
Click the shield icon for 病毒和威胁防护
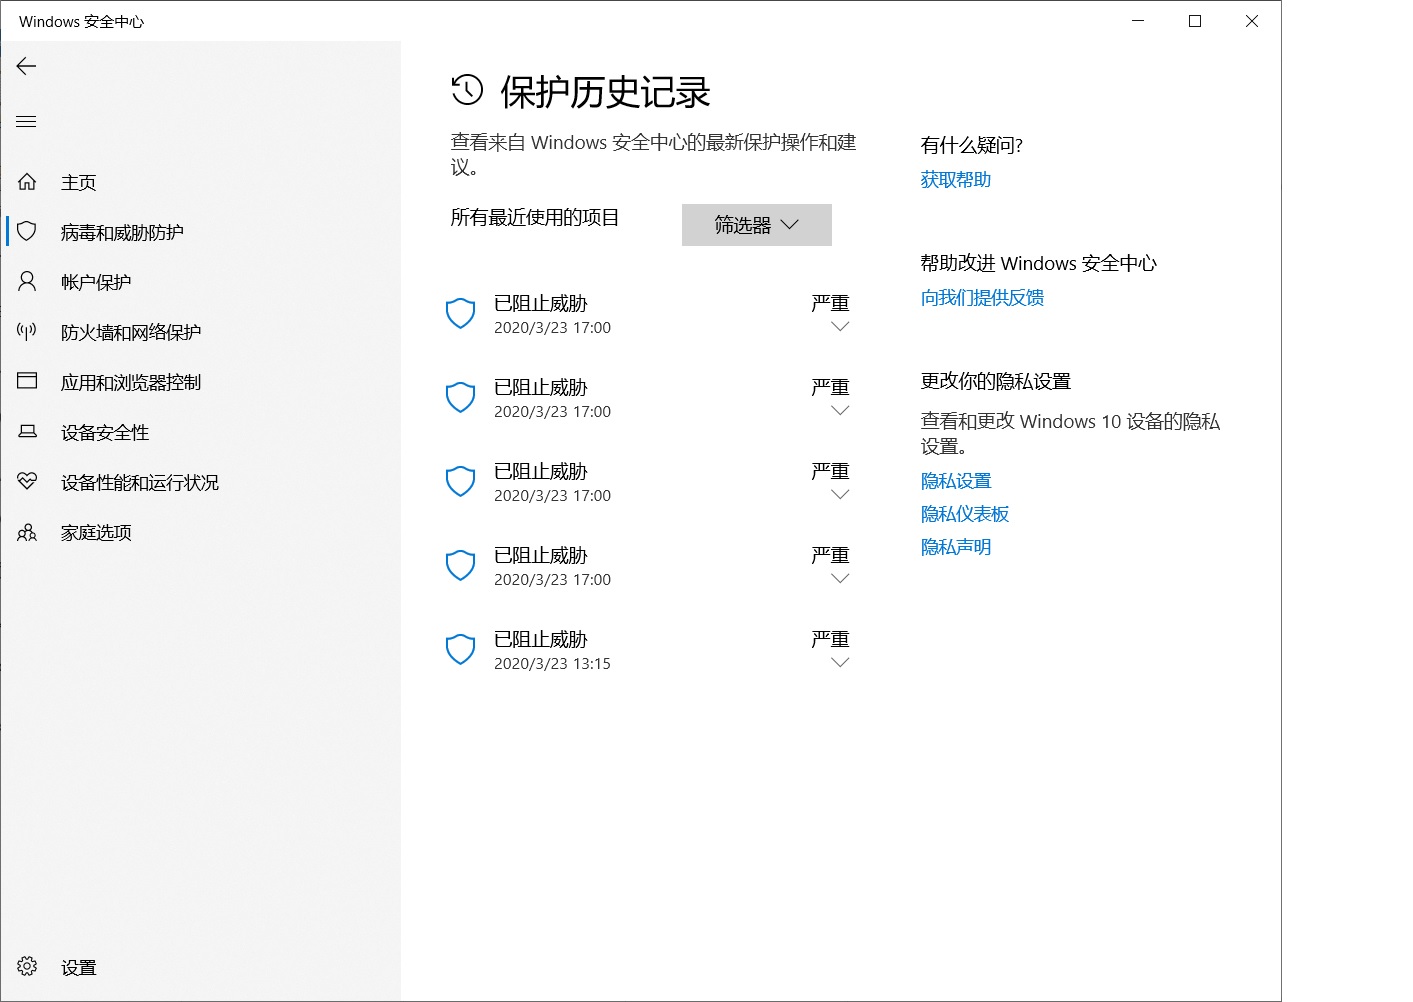click(27, 232)
